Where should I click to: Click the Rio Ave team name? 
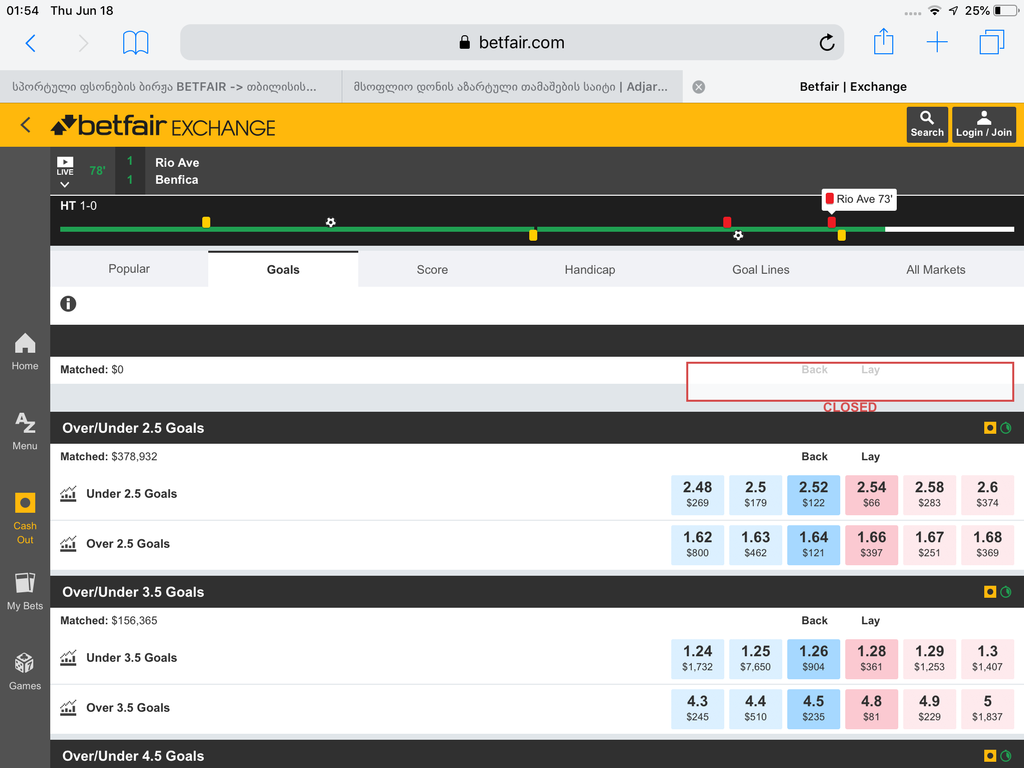click(x=177, y=163)
